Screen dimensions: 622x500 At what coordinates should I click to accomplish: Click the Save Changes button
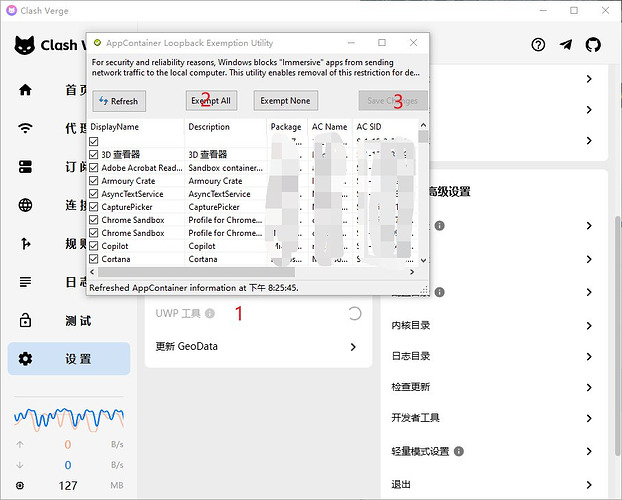(x=392, y=101)
